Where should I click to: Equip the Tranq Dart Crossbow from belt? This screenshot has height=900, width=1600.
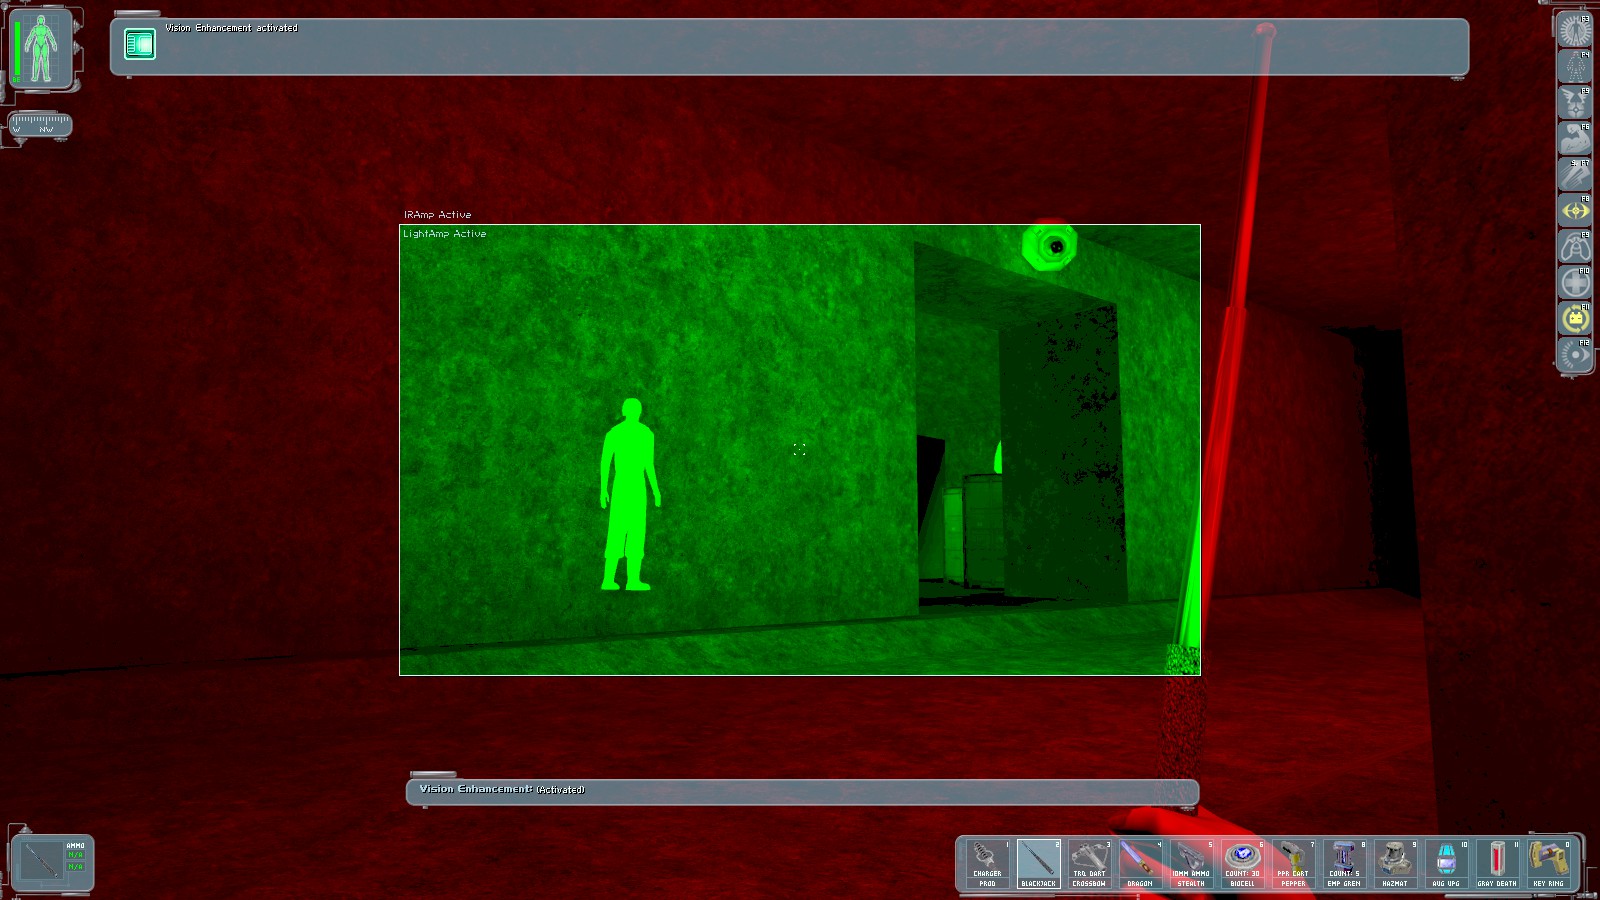[1089, 864]
